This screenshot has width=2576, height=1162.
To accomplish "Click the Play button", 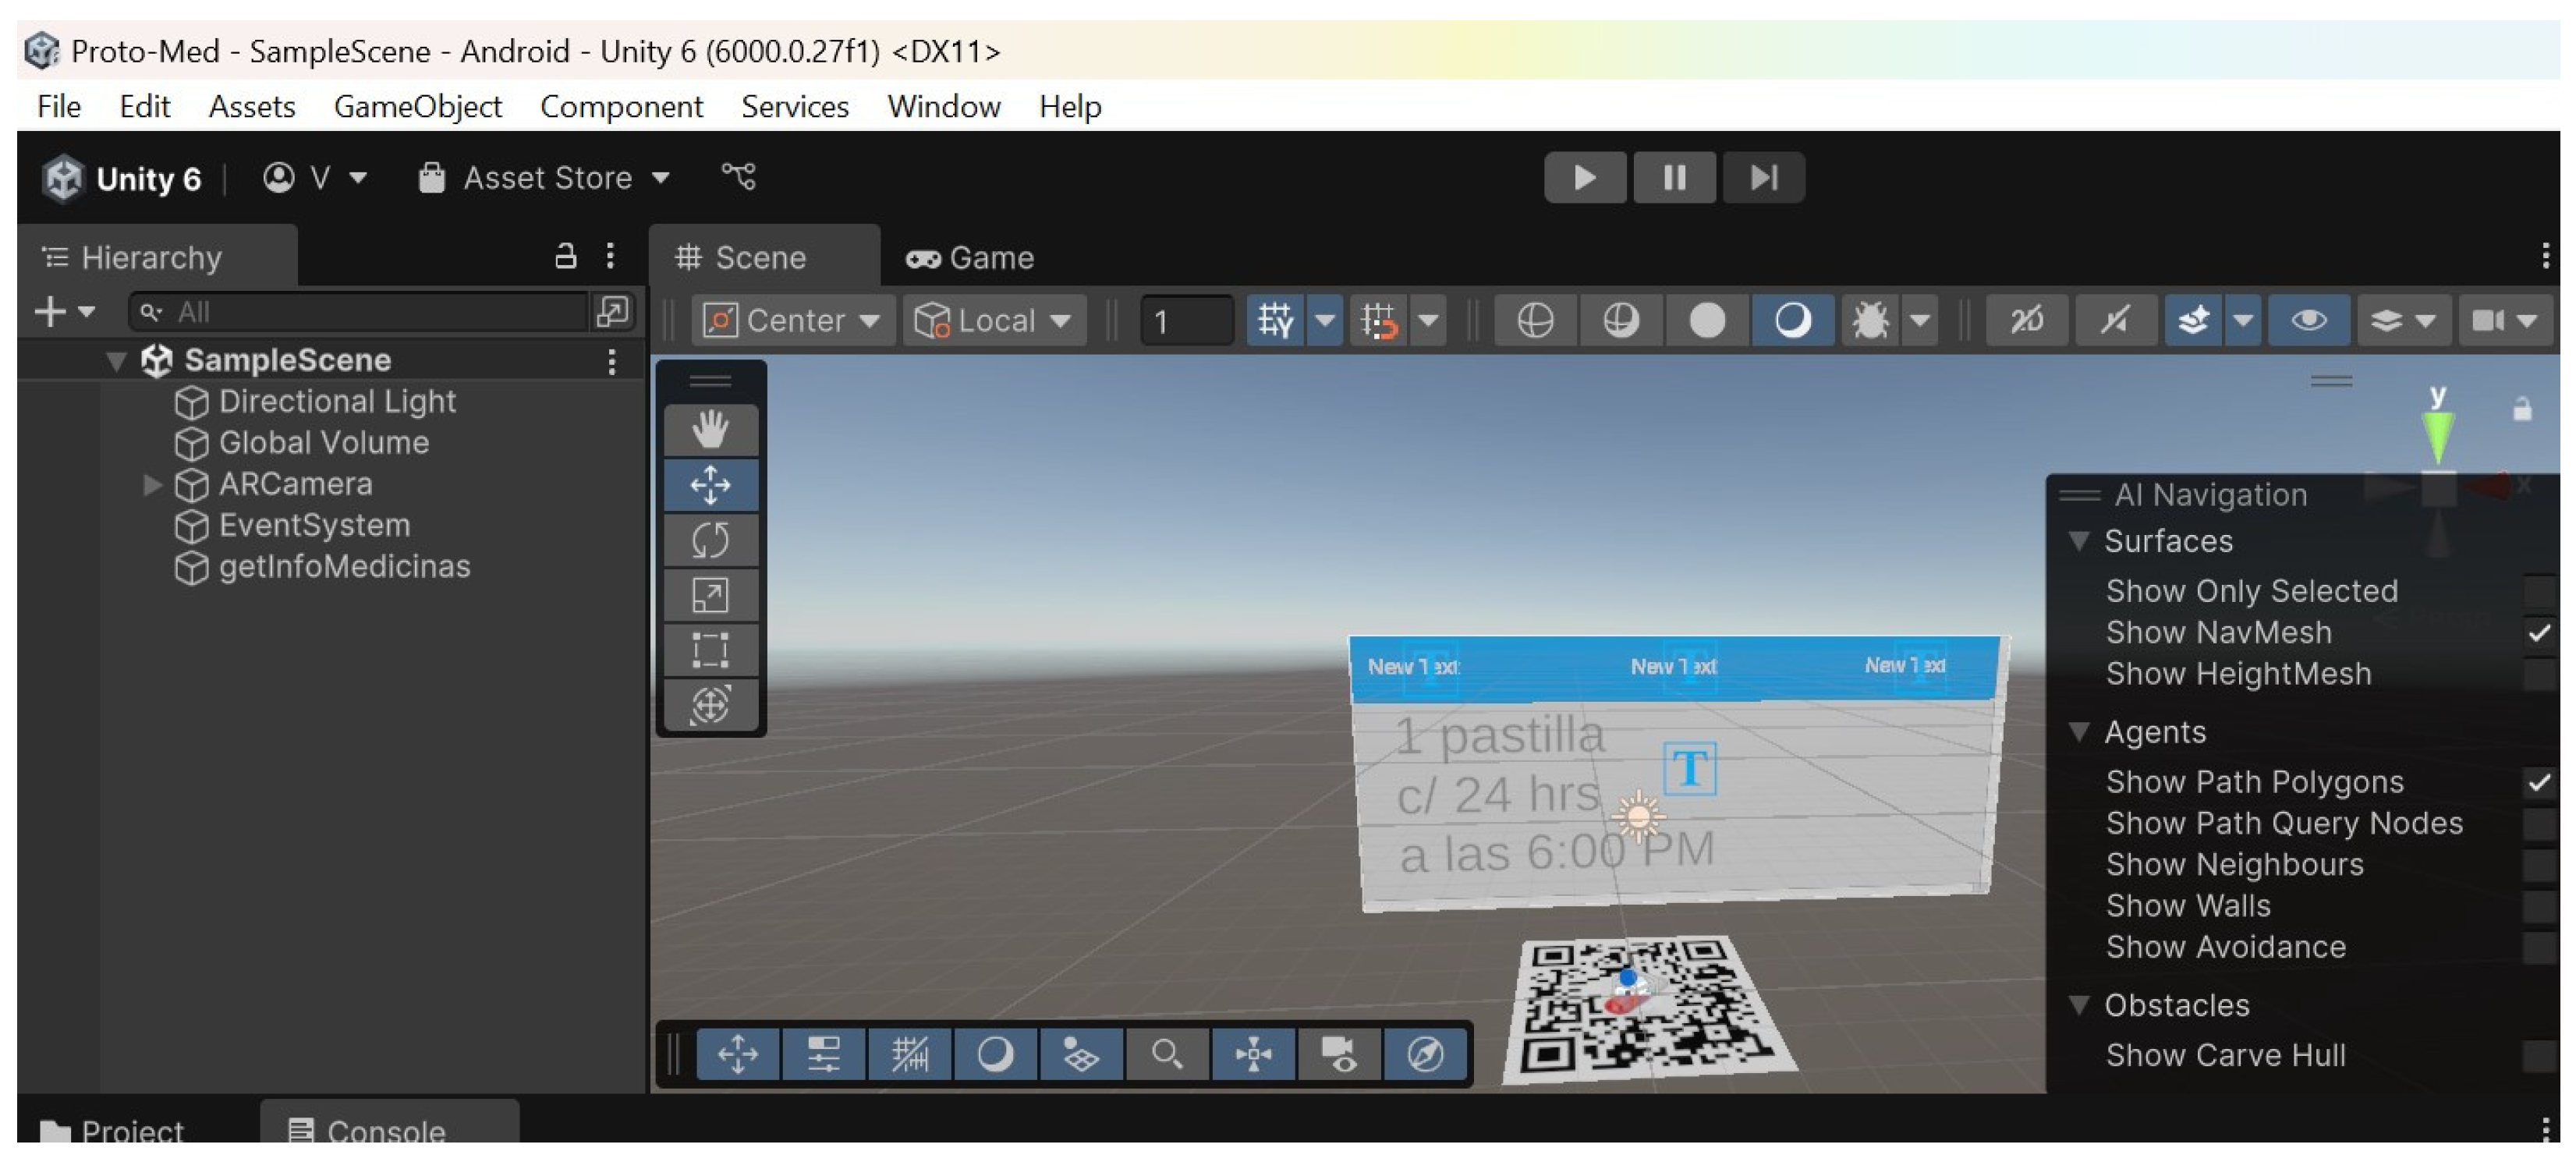I will [1584, 178].
